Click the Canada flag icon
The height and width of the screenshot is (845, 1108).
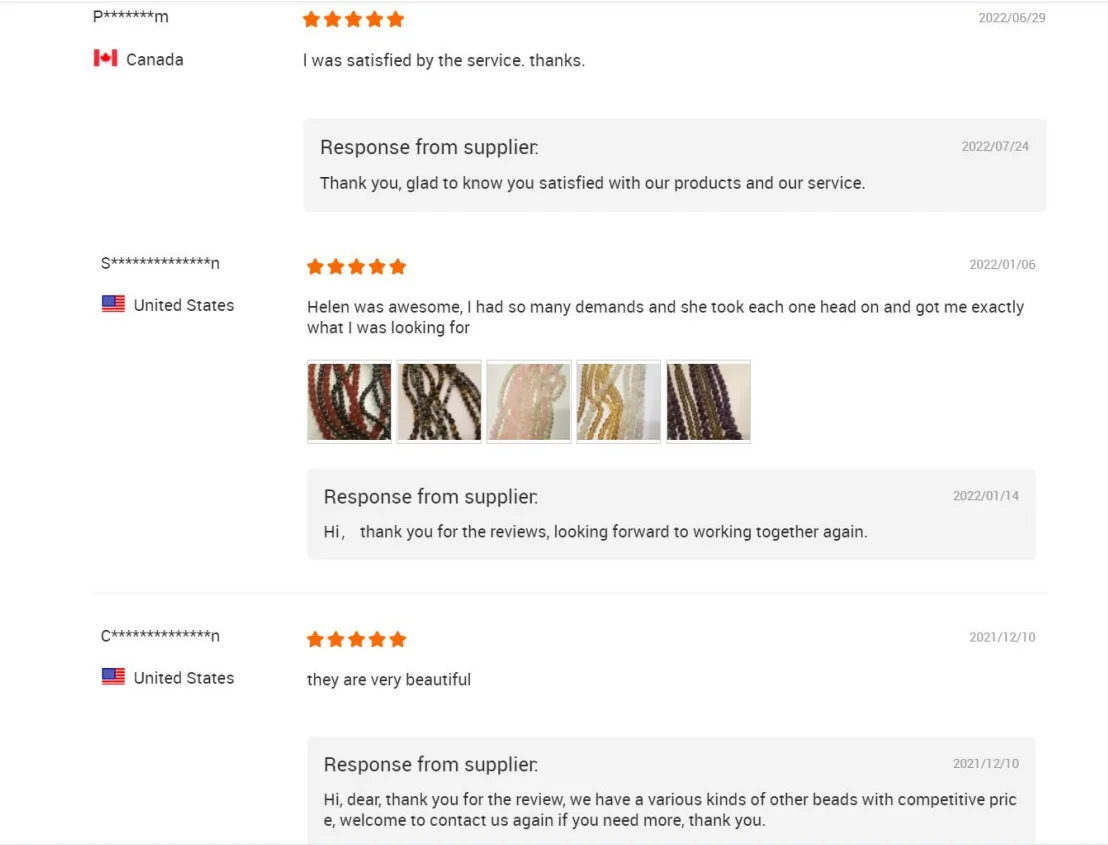[x=105, y=58]
